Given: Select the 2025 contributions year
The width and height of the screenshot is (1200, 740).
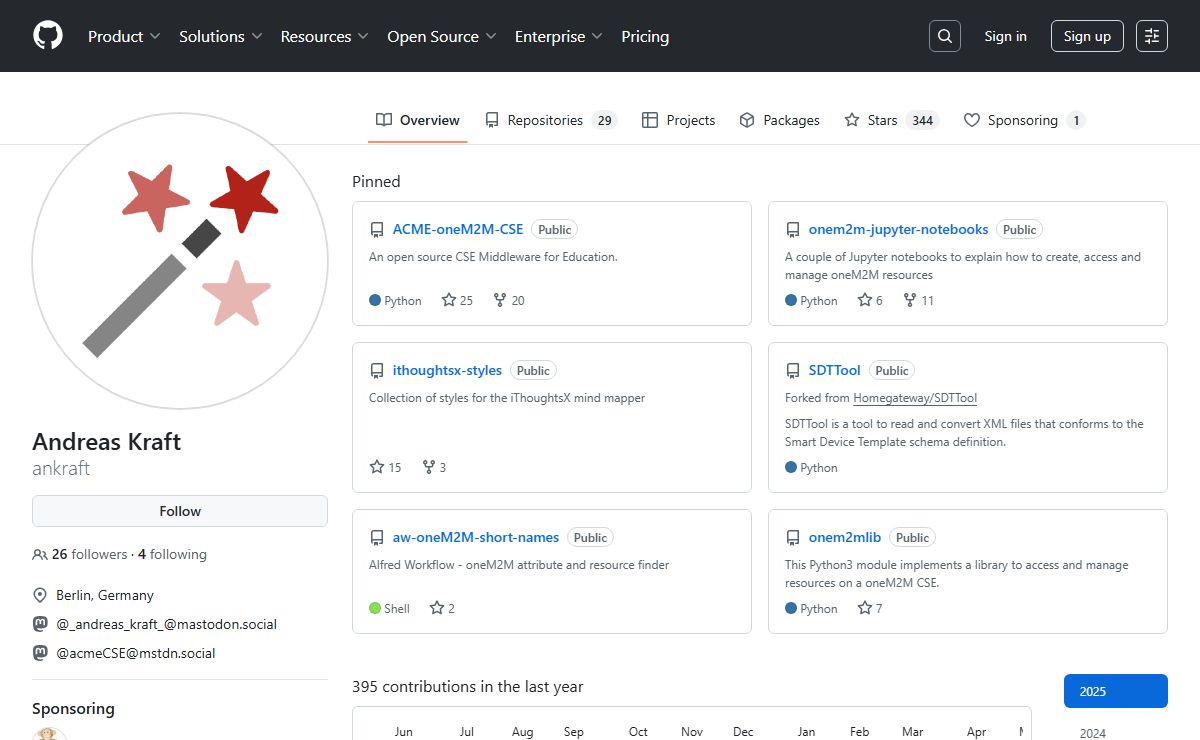Looking at the screenshot, I should (x=1116, y=691).
